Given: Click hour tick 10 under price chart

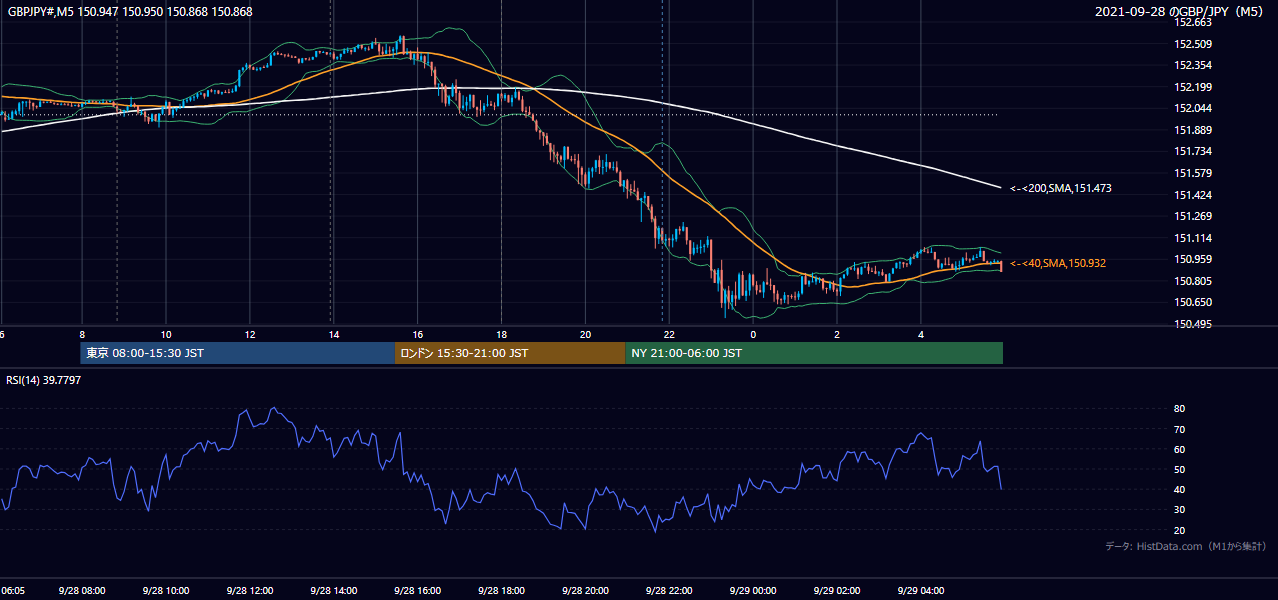Looking at the screenshot, I should click(166, 334).
